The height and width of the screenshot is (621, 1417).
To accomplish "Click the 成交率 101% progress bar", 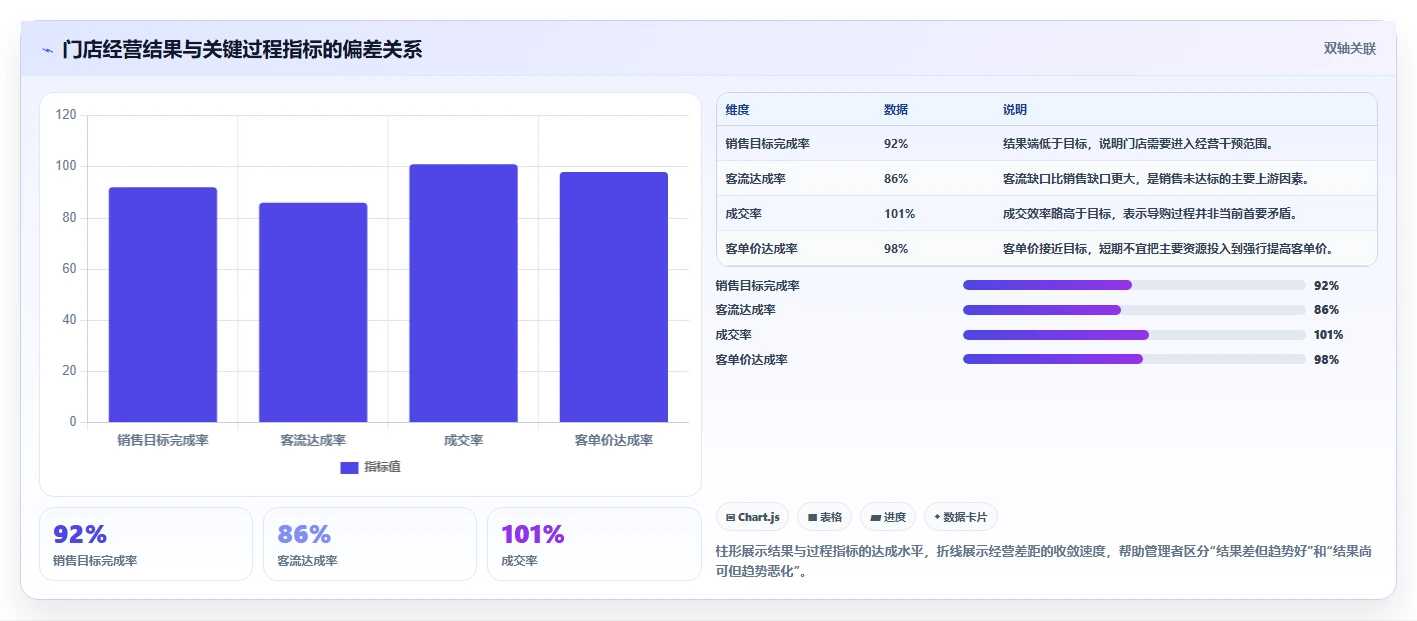I will click(x=1134, y=335).
